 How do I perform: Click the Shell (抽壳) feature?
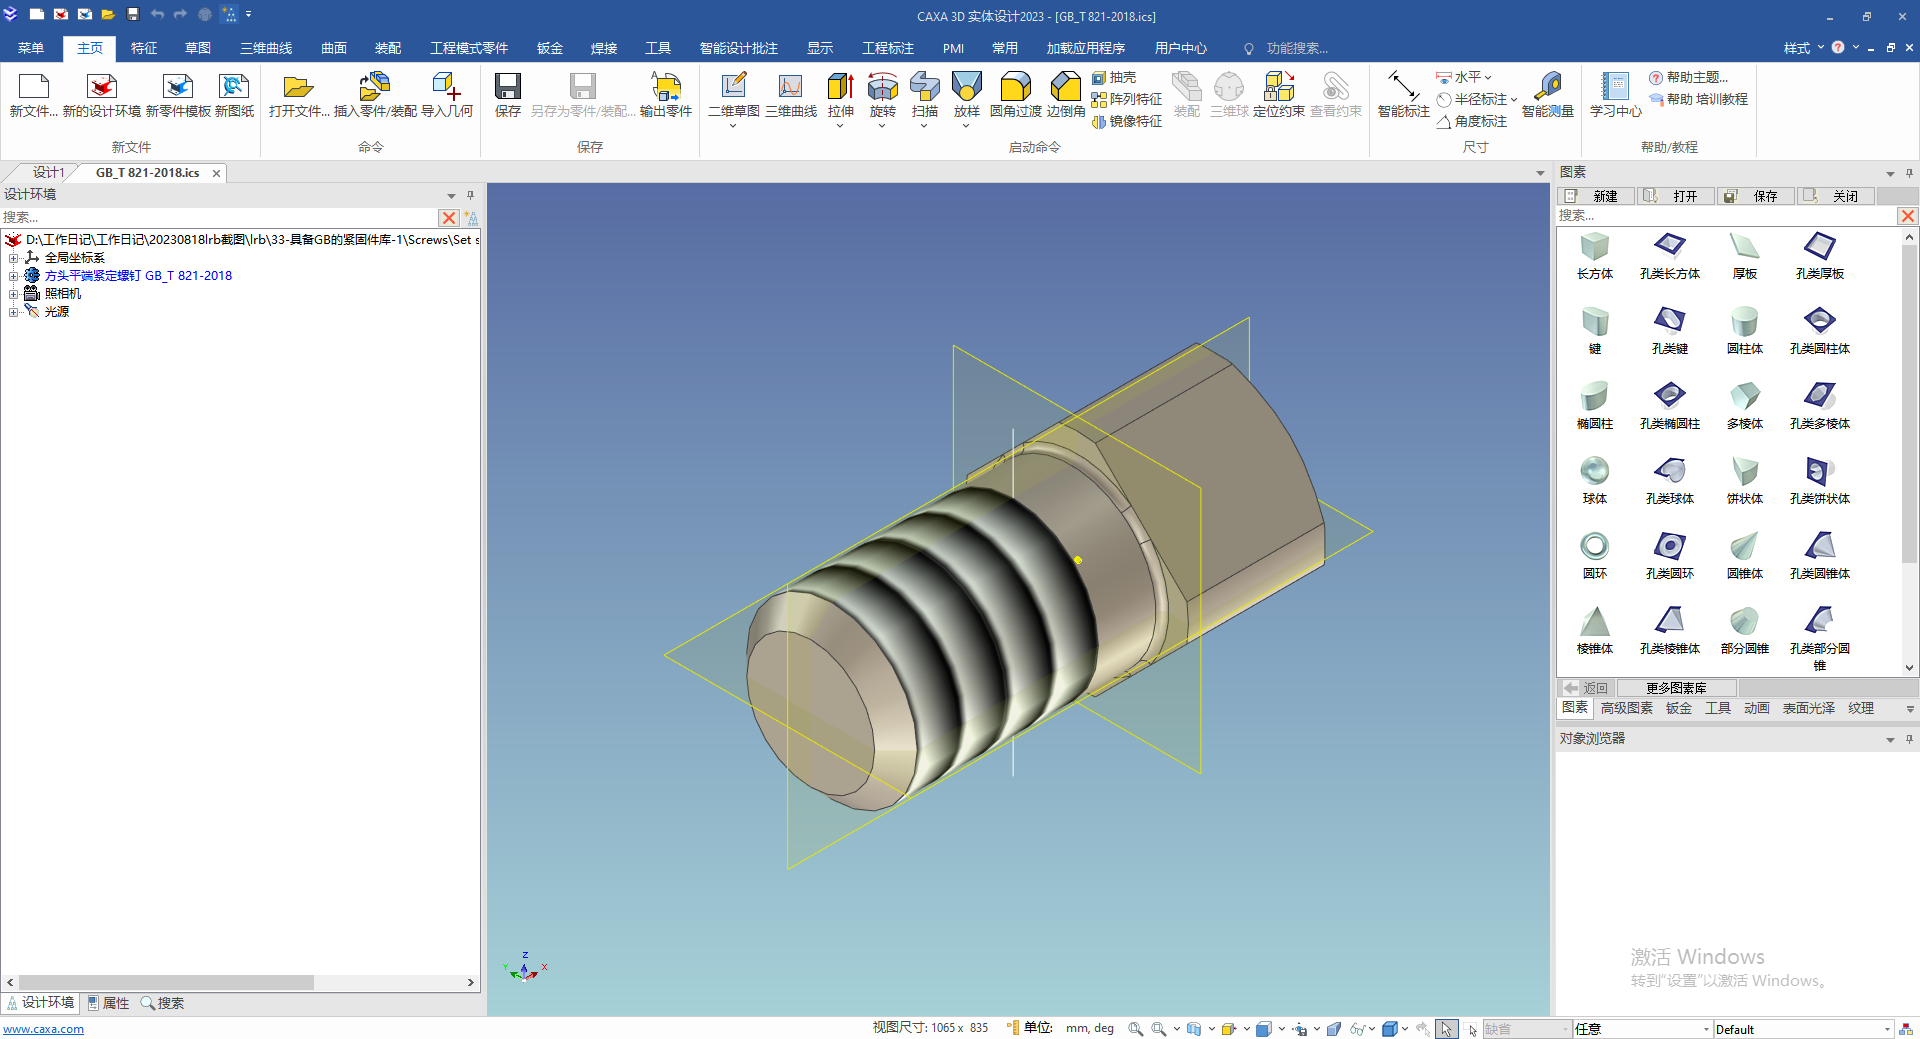(1114, 77)
